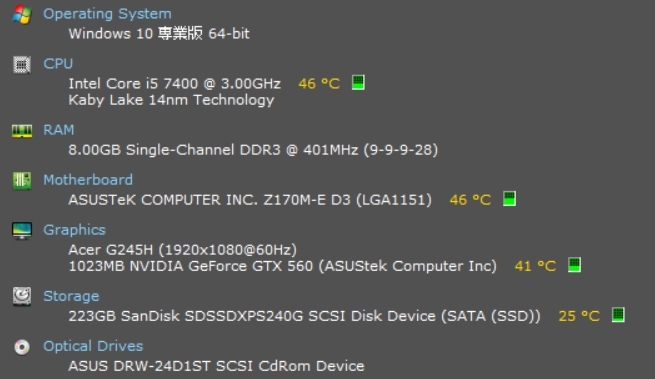Click the Windows logo Operating System icon

tap(22, 14)
